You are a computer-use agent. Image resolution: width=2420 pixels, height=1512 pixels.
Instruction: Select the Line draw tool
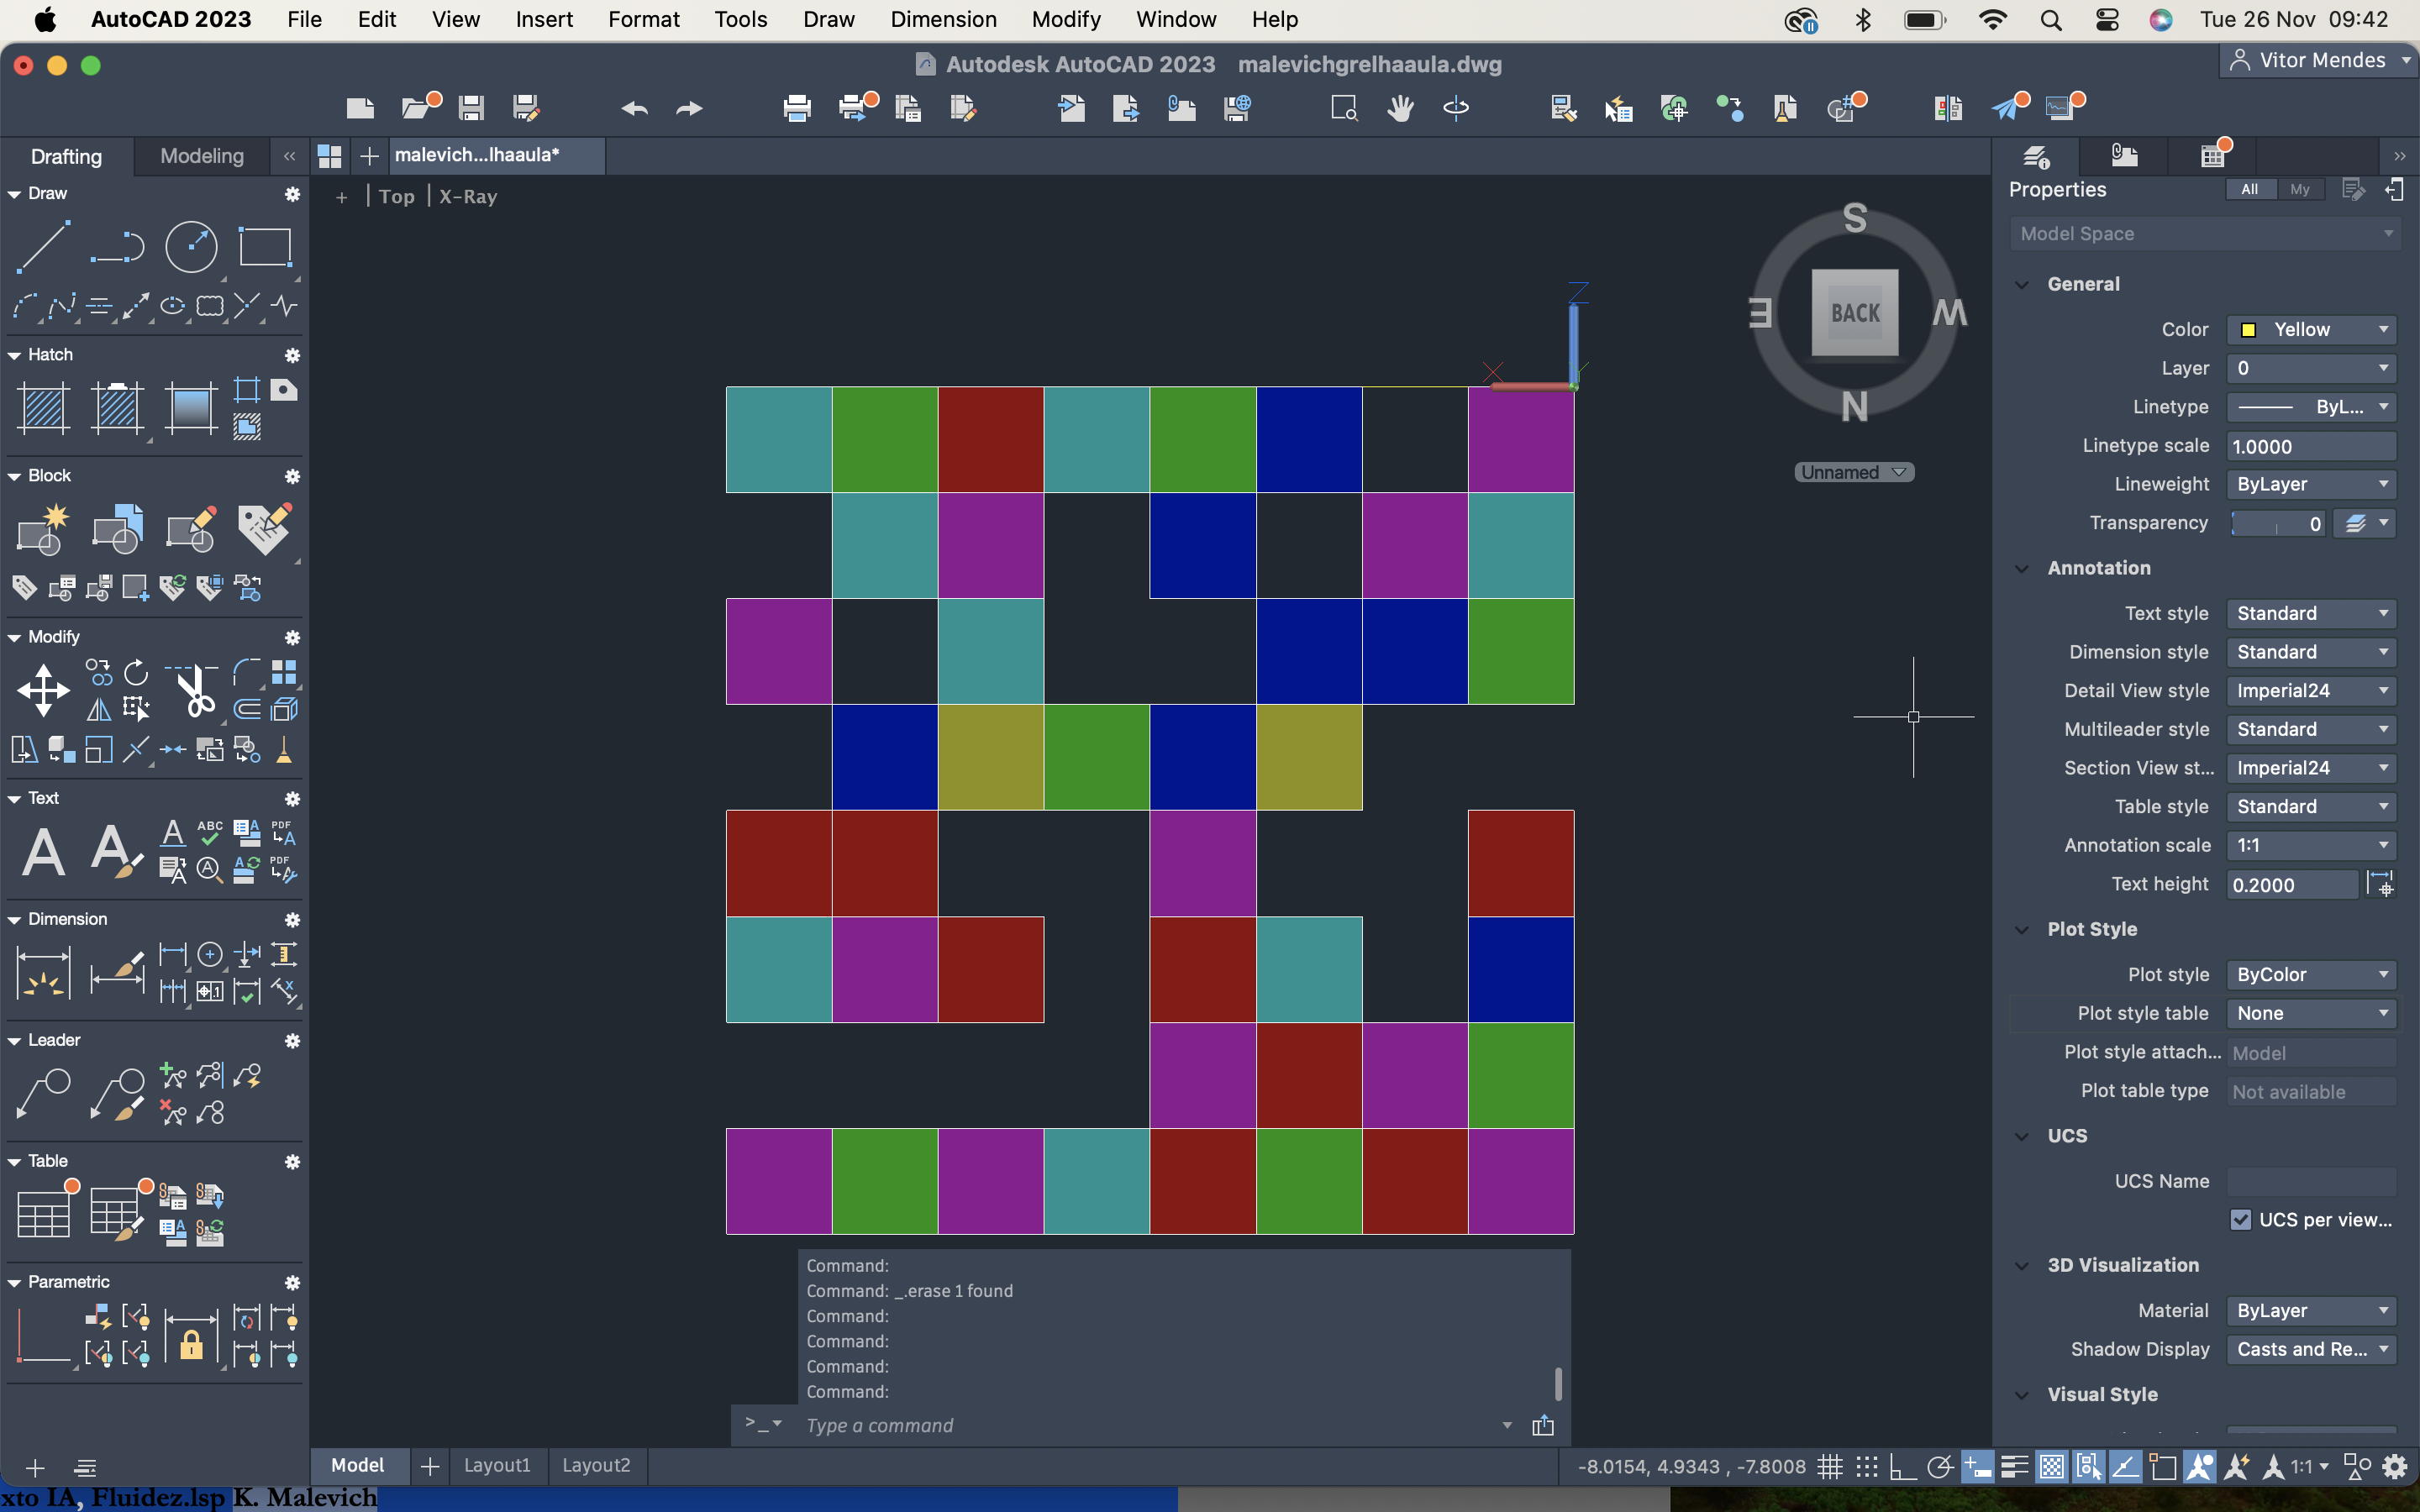pos(43,247)
